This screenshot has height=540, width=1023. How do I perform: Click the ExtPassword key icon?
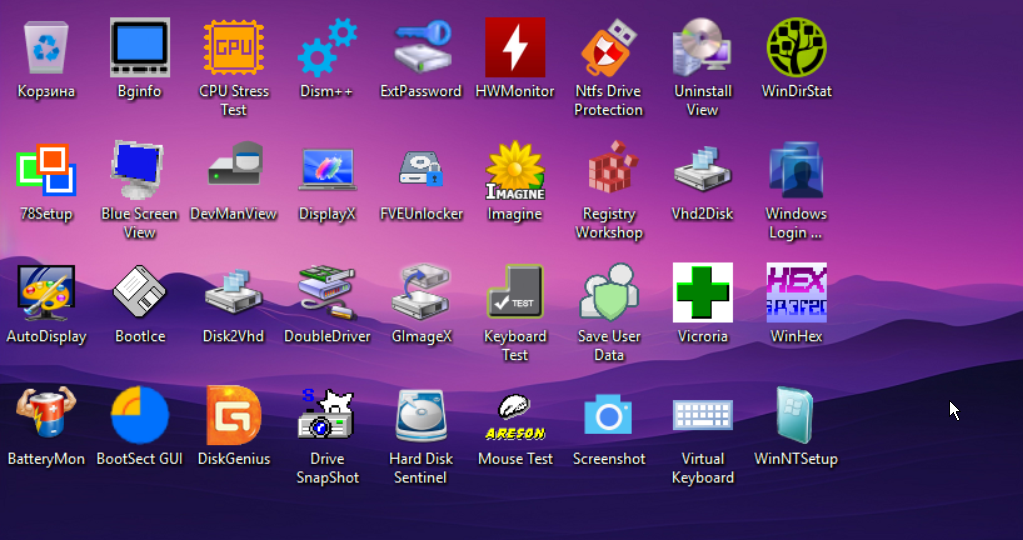(422, 46)
